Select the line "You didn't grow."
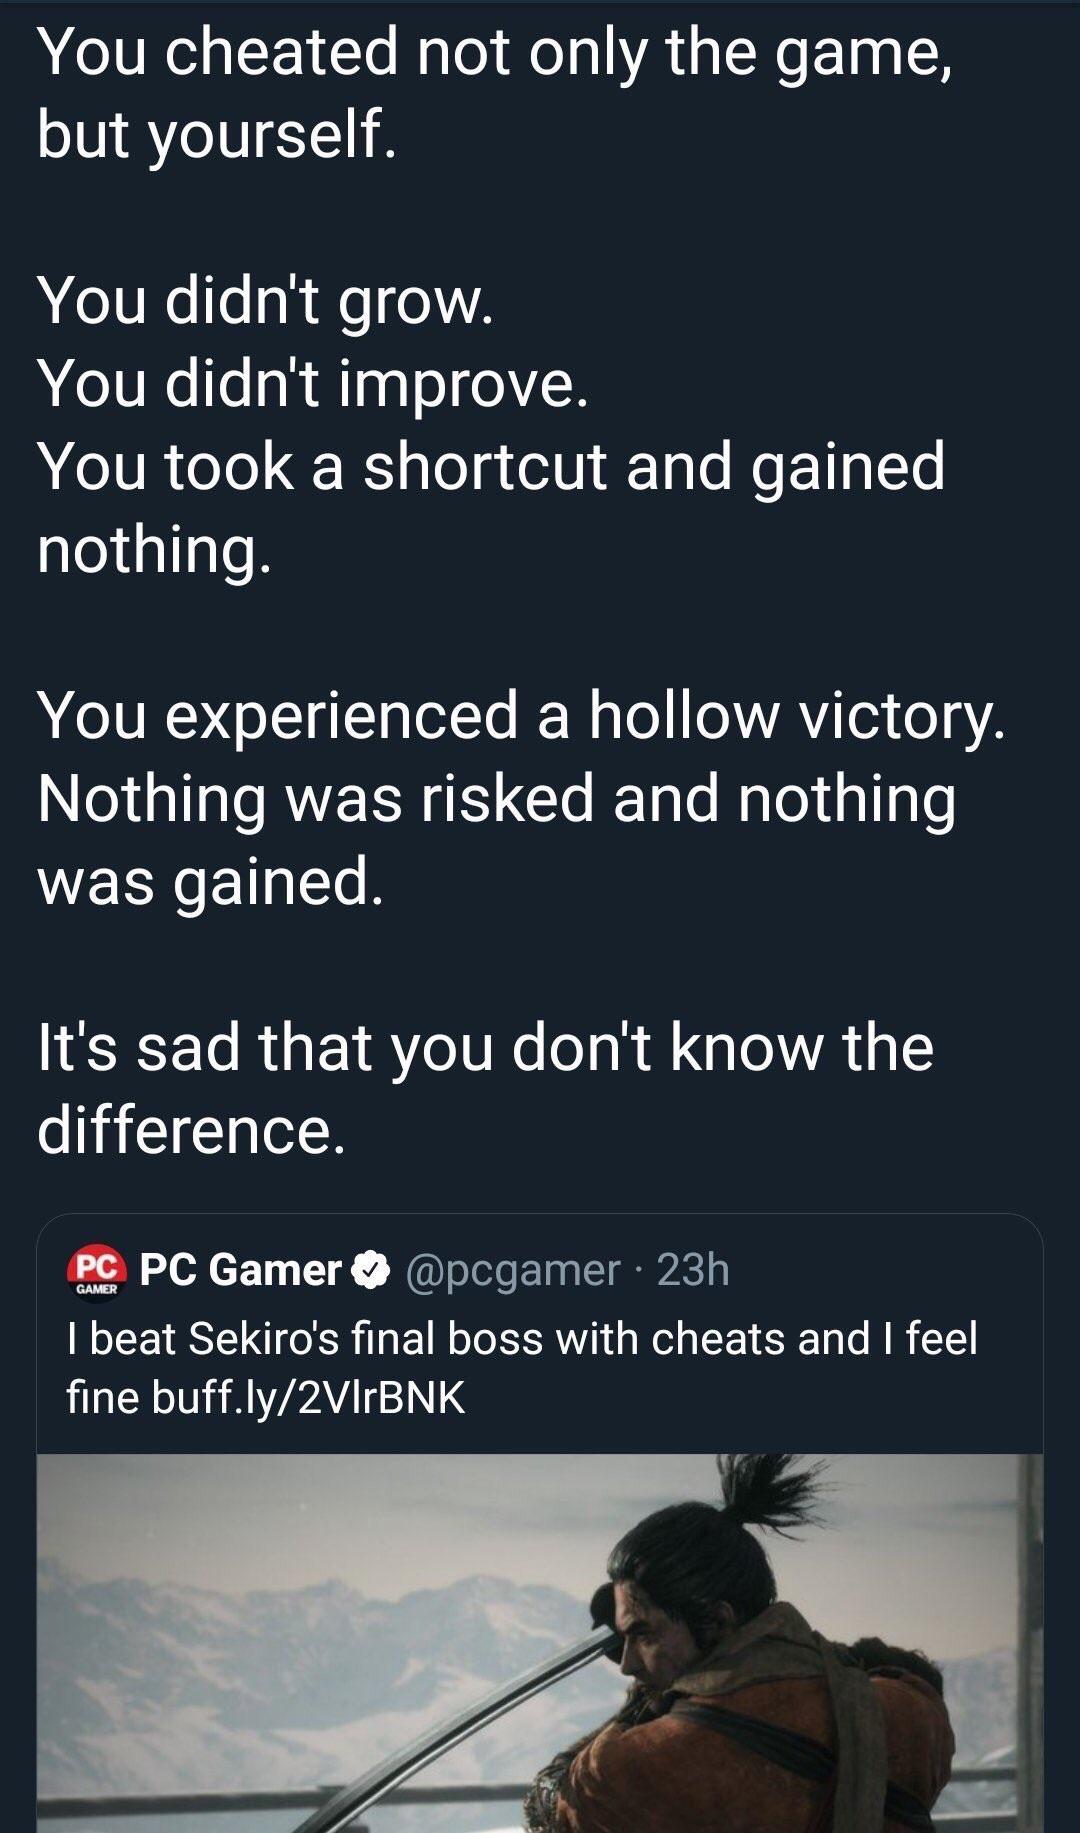Viewport: 1080px width, 1833px height. pos(265,300)
